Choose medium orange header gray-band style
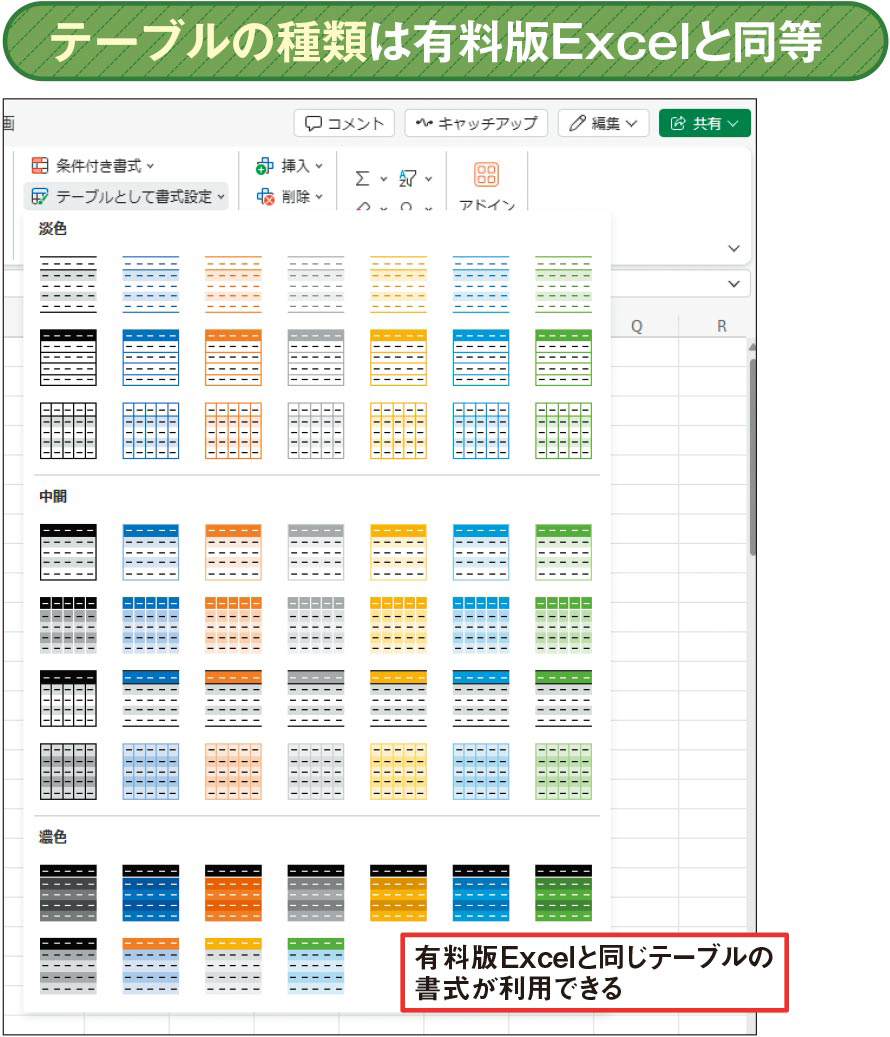 [233, 698]
